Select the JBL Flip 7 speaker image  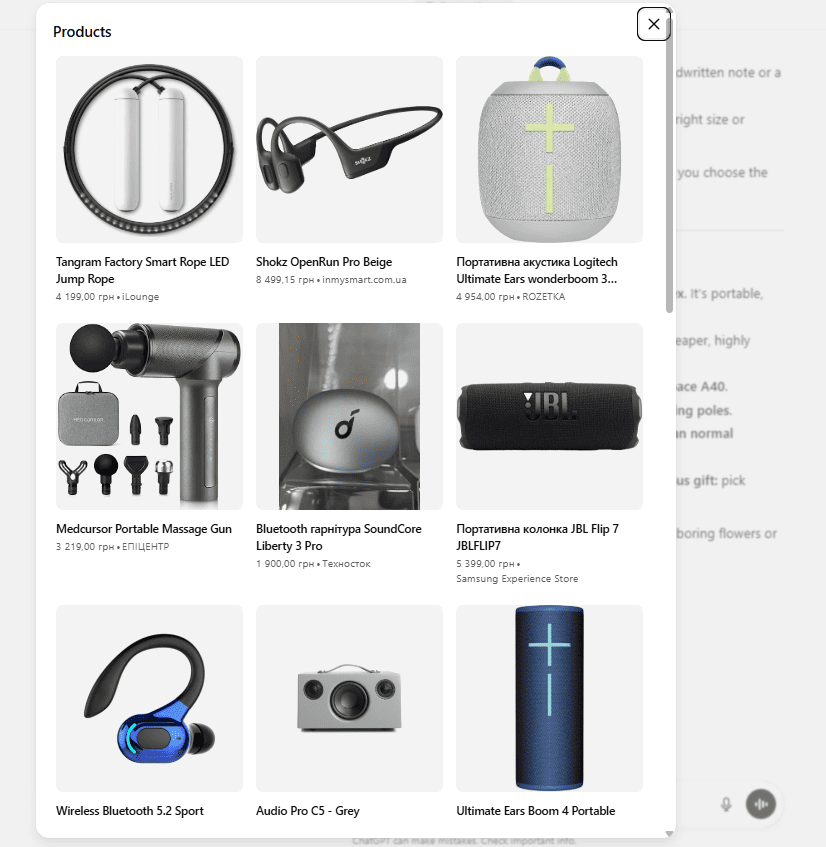pyautogui.click(x=549, y=416)
